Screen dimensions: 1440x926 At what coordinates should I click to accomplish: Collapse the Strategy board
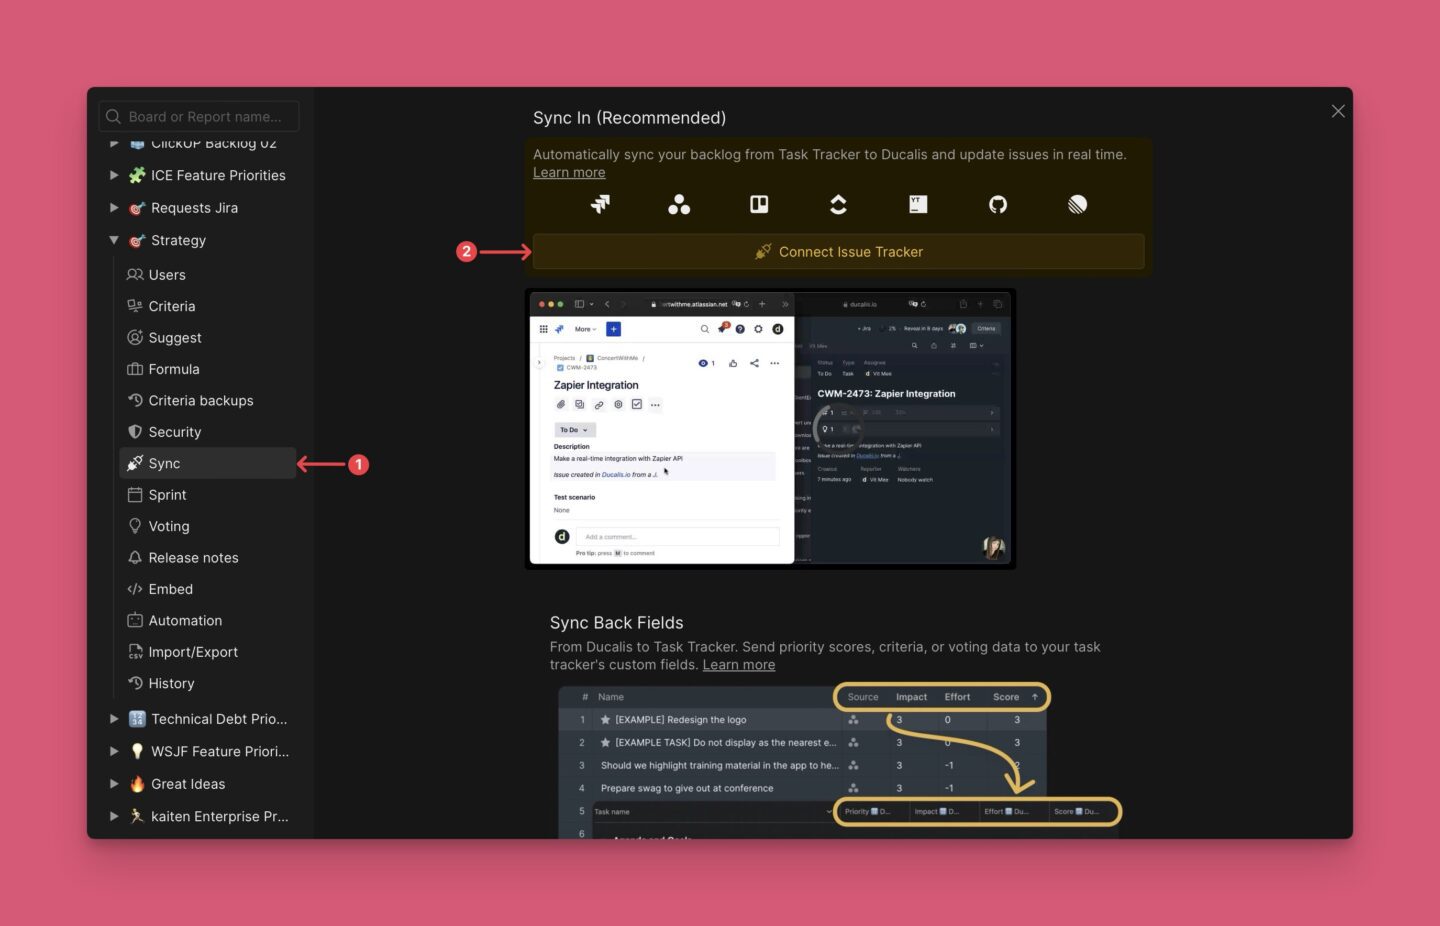pos(113,240)
